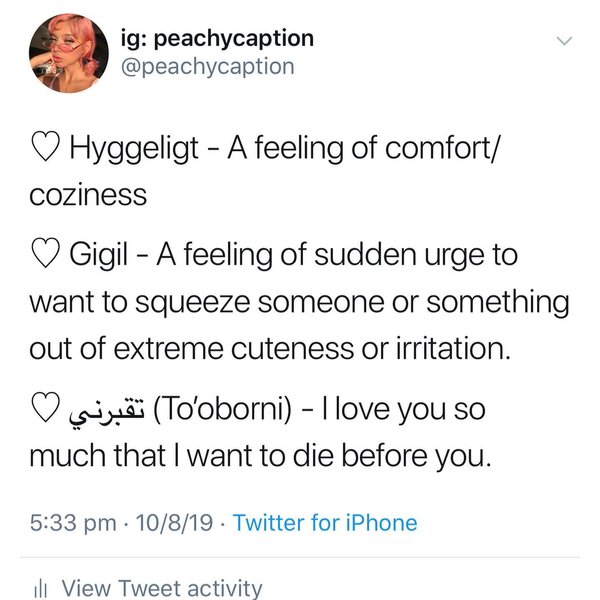Viewport: 600px width, 600px height.
Task: Click the 10/8/19 tweet date
Action: point(168,522)
